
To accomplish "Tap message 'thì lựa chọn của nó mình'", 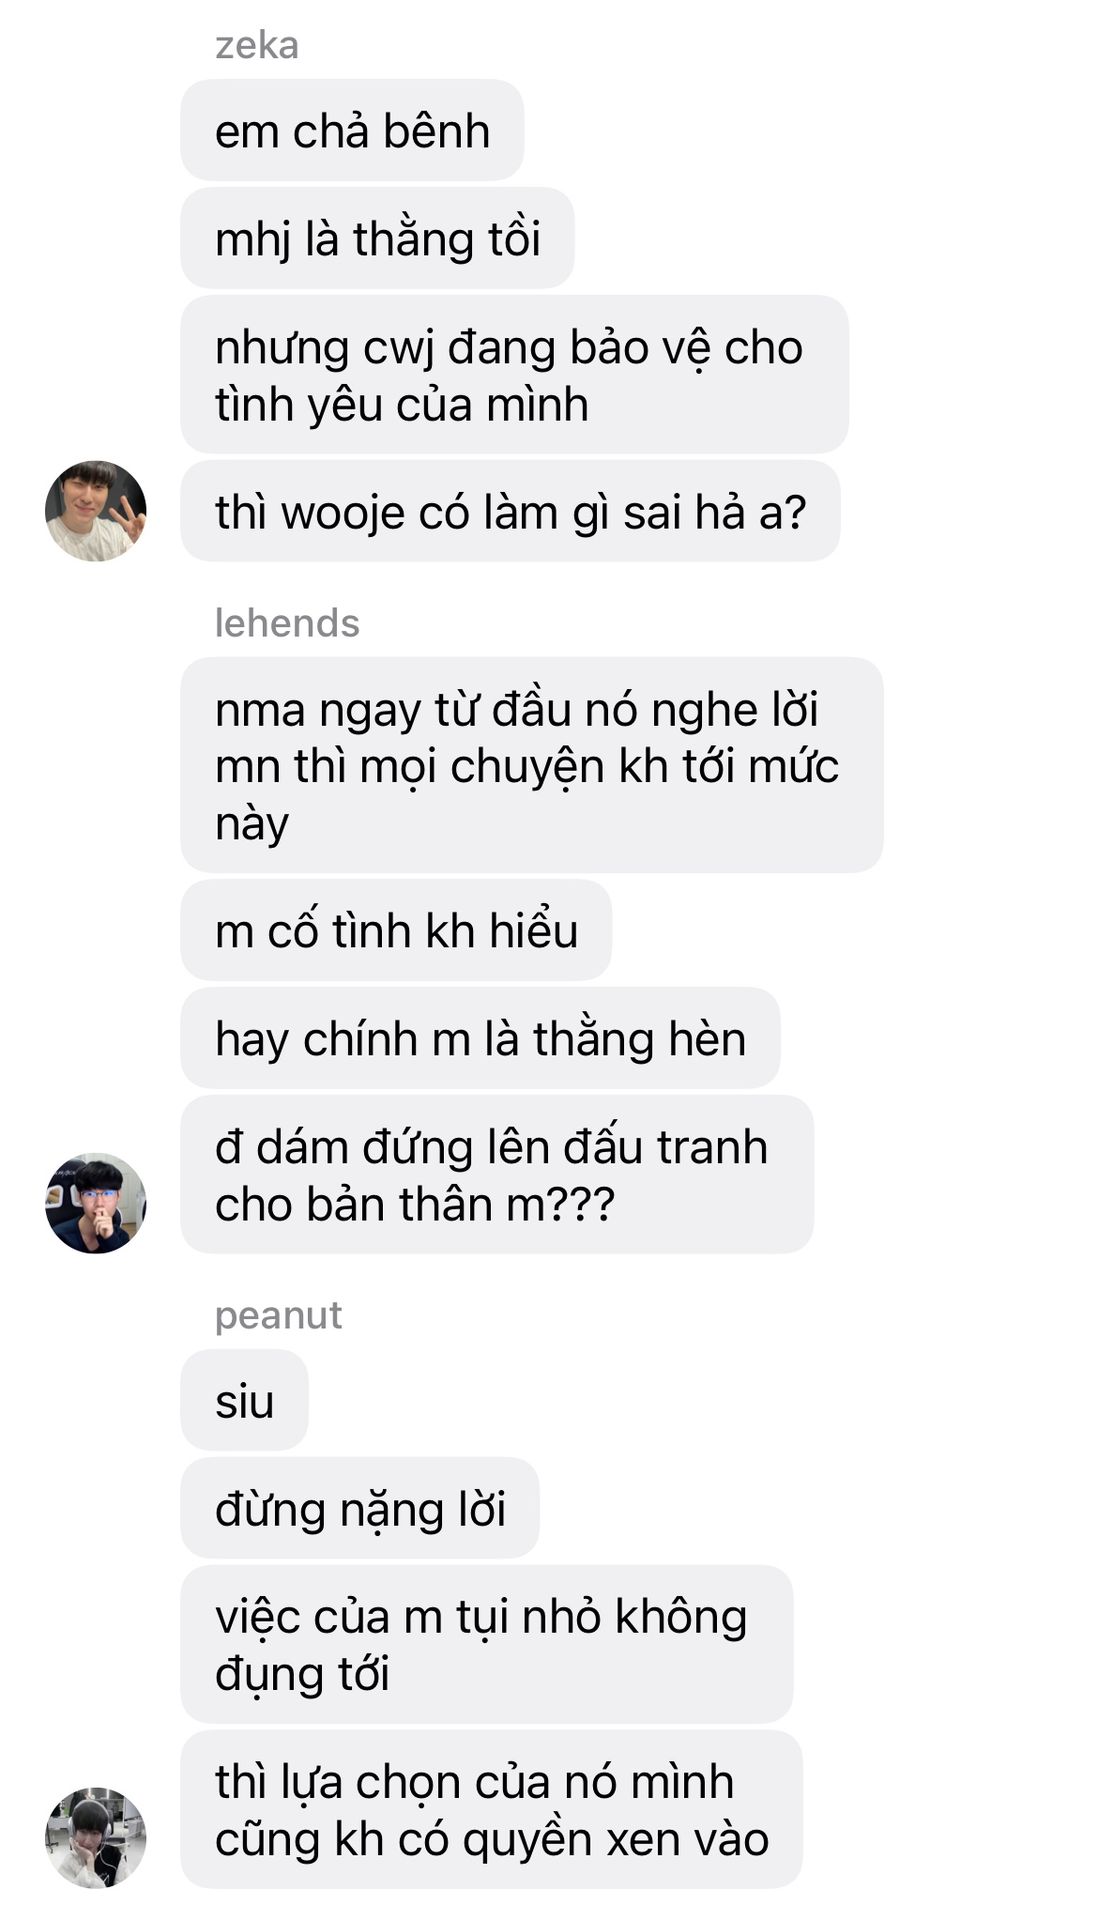I will pyautogui.click(x=491, y=1810).
